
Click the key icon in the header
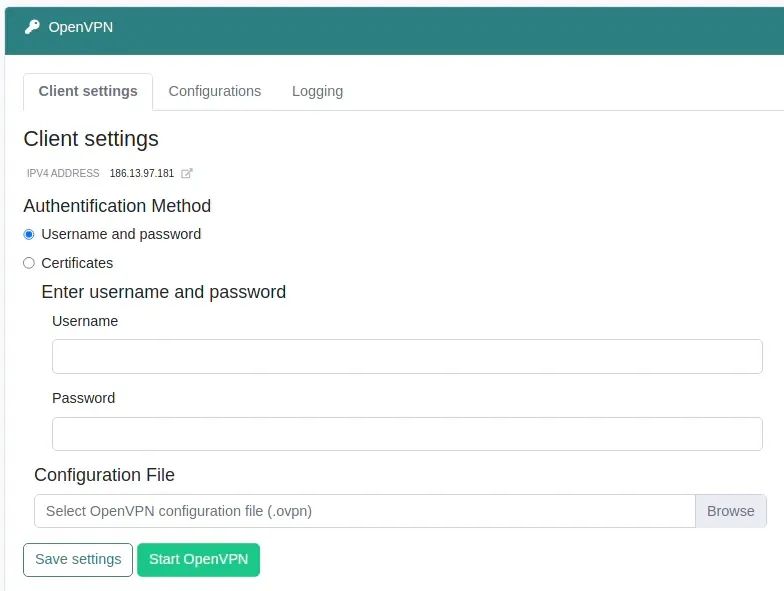pos(32,27)
